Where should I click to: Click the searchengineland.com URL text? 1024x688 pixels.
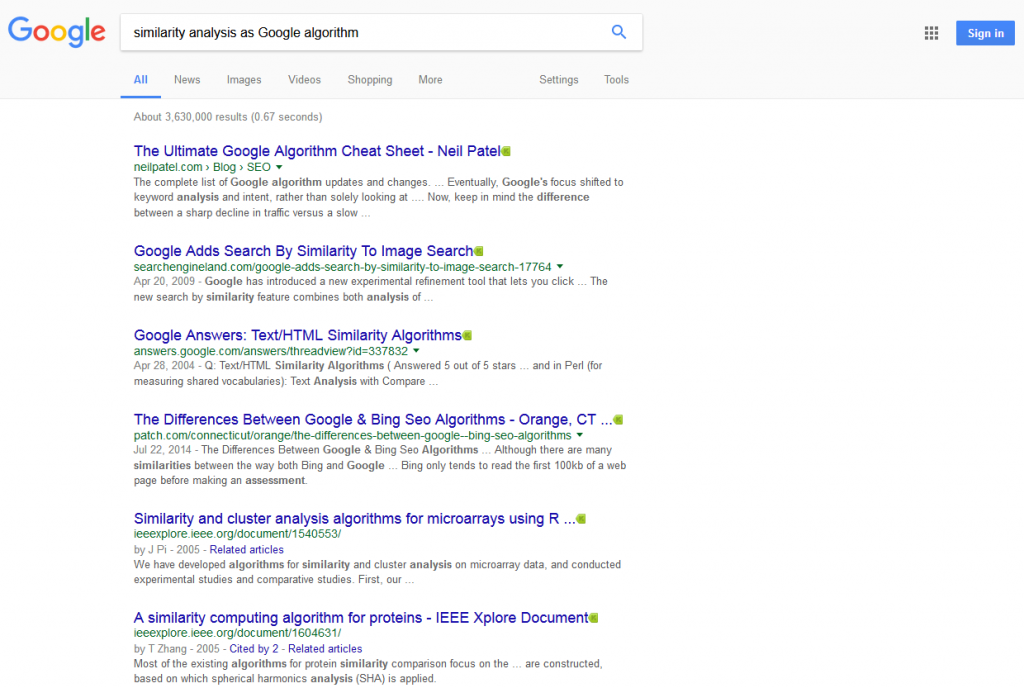click(x=342, y=267)
